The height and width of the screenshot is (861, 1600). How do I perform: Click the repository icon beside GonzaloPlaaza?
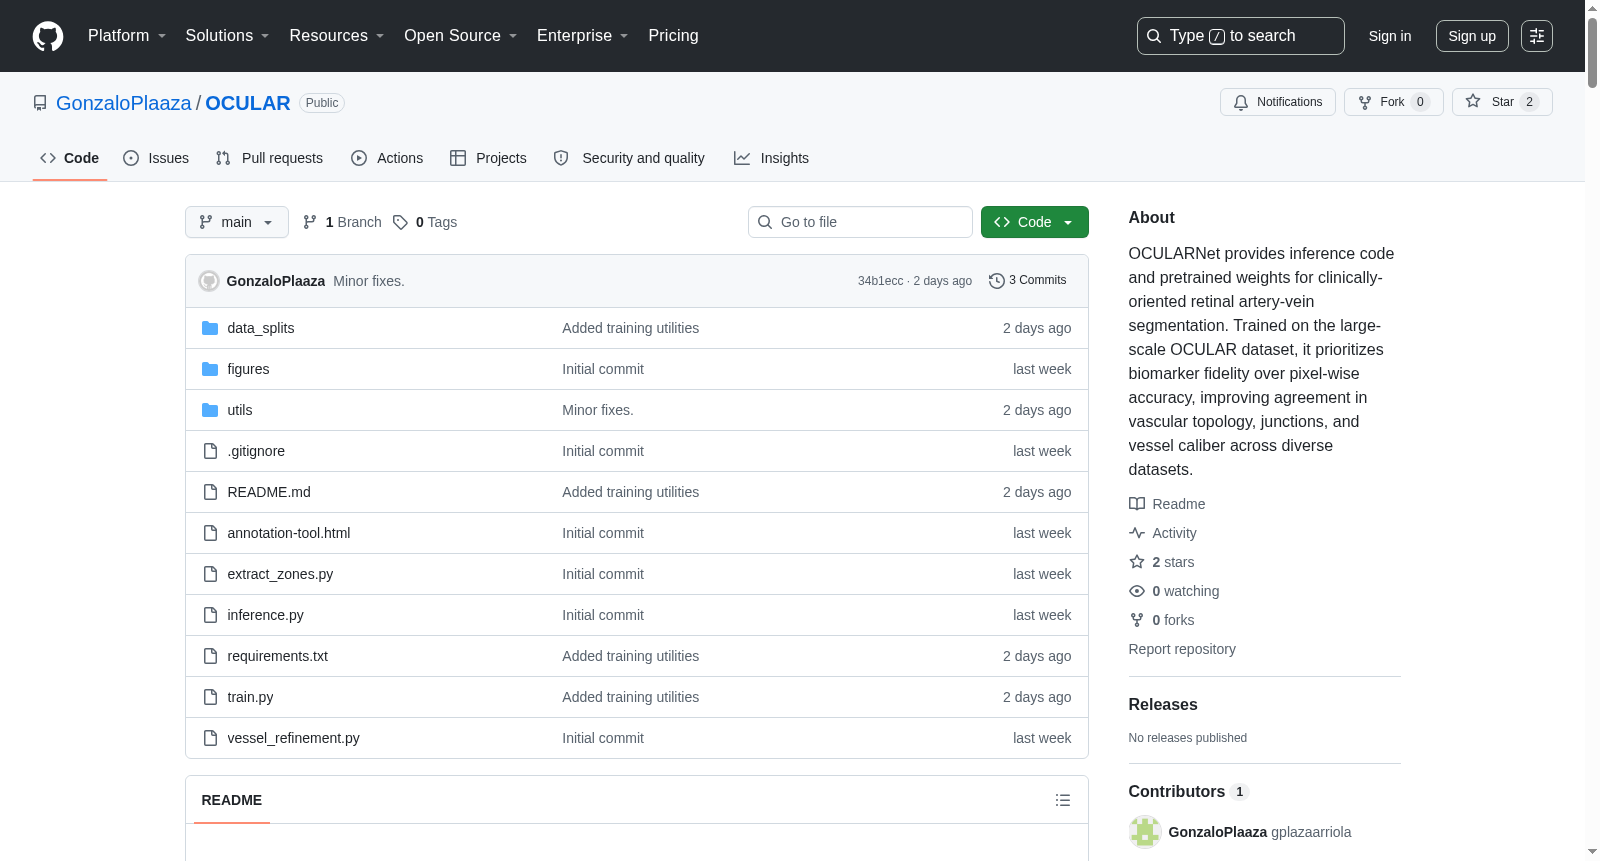coord(40,103)
